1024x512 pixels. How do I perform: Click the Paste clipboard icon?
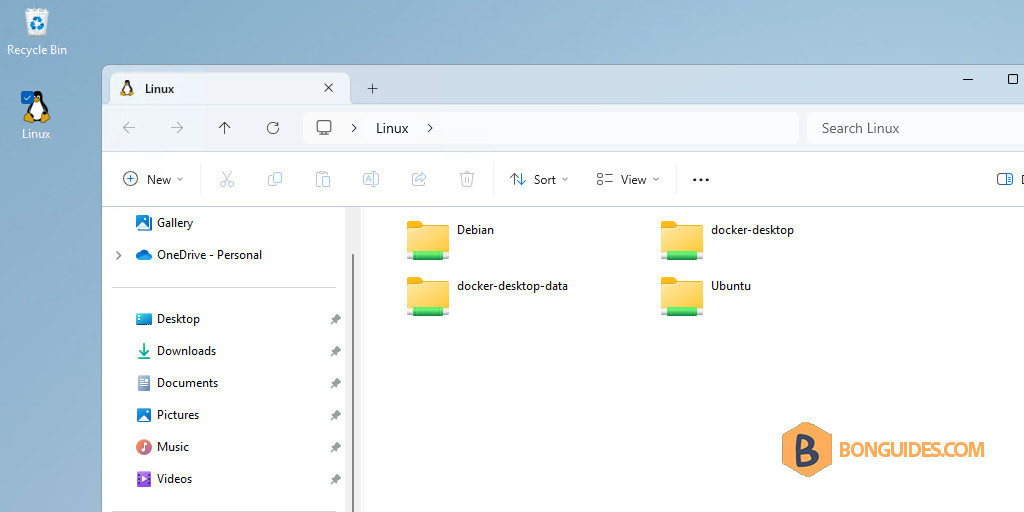coord(323,179)
